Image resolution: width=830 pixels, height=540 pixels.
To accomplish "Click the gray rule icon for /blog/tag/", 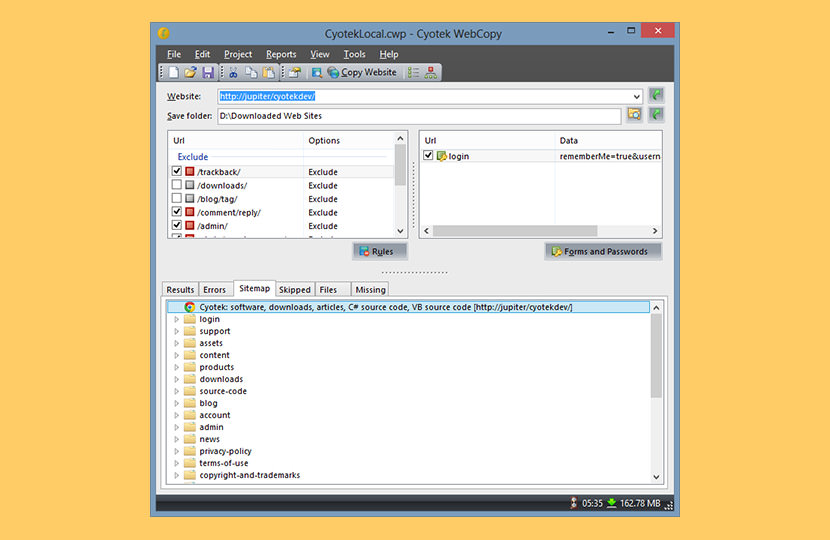I will (x=190, y=199).
